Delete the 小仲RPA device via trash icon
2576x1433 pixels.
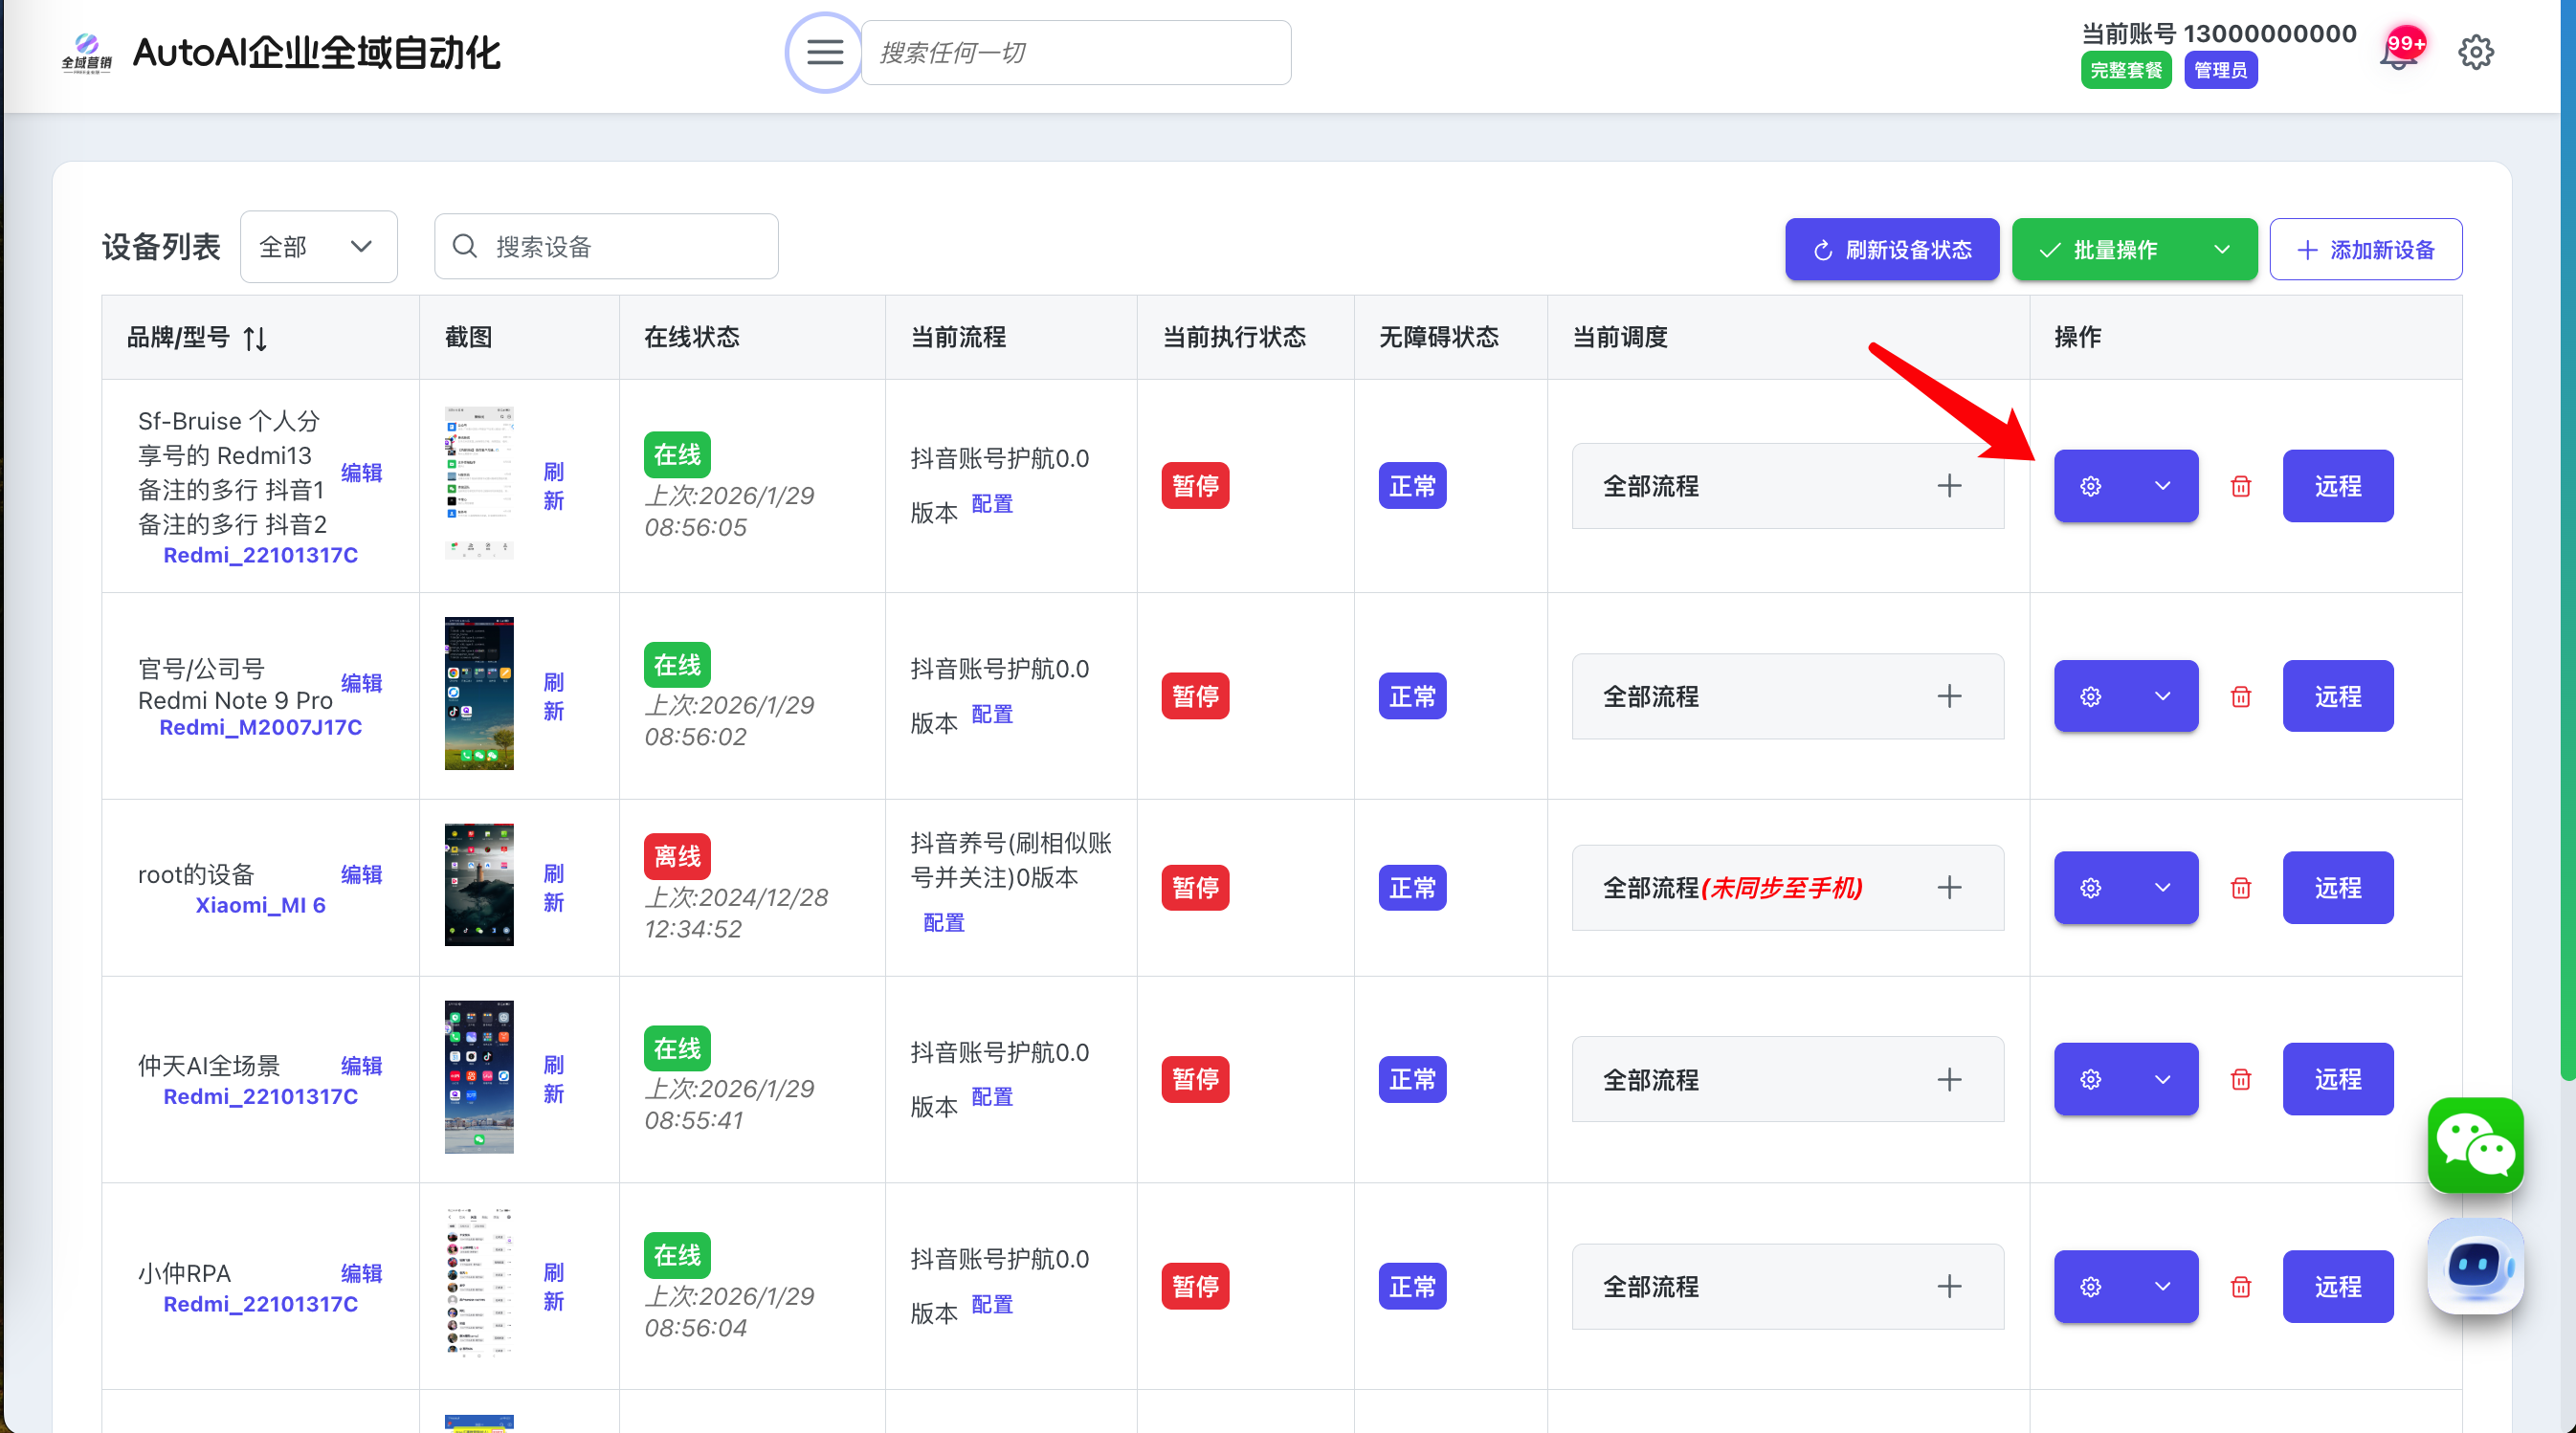coord(2240,1287)
